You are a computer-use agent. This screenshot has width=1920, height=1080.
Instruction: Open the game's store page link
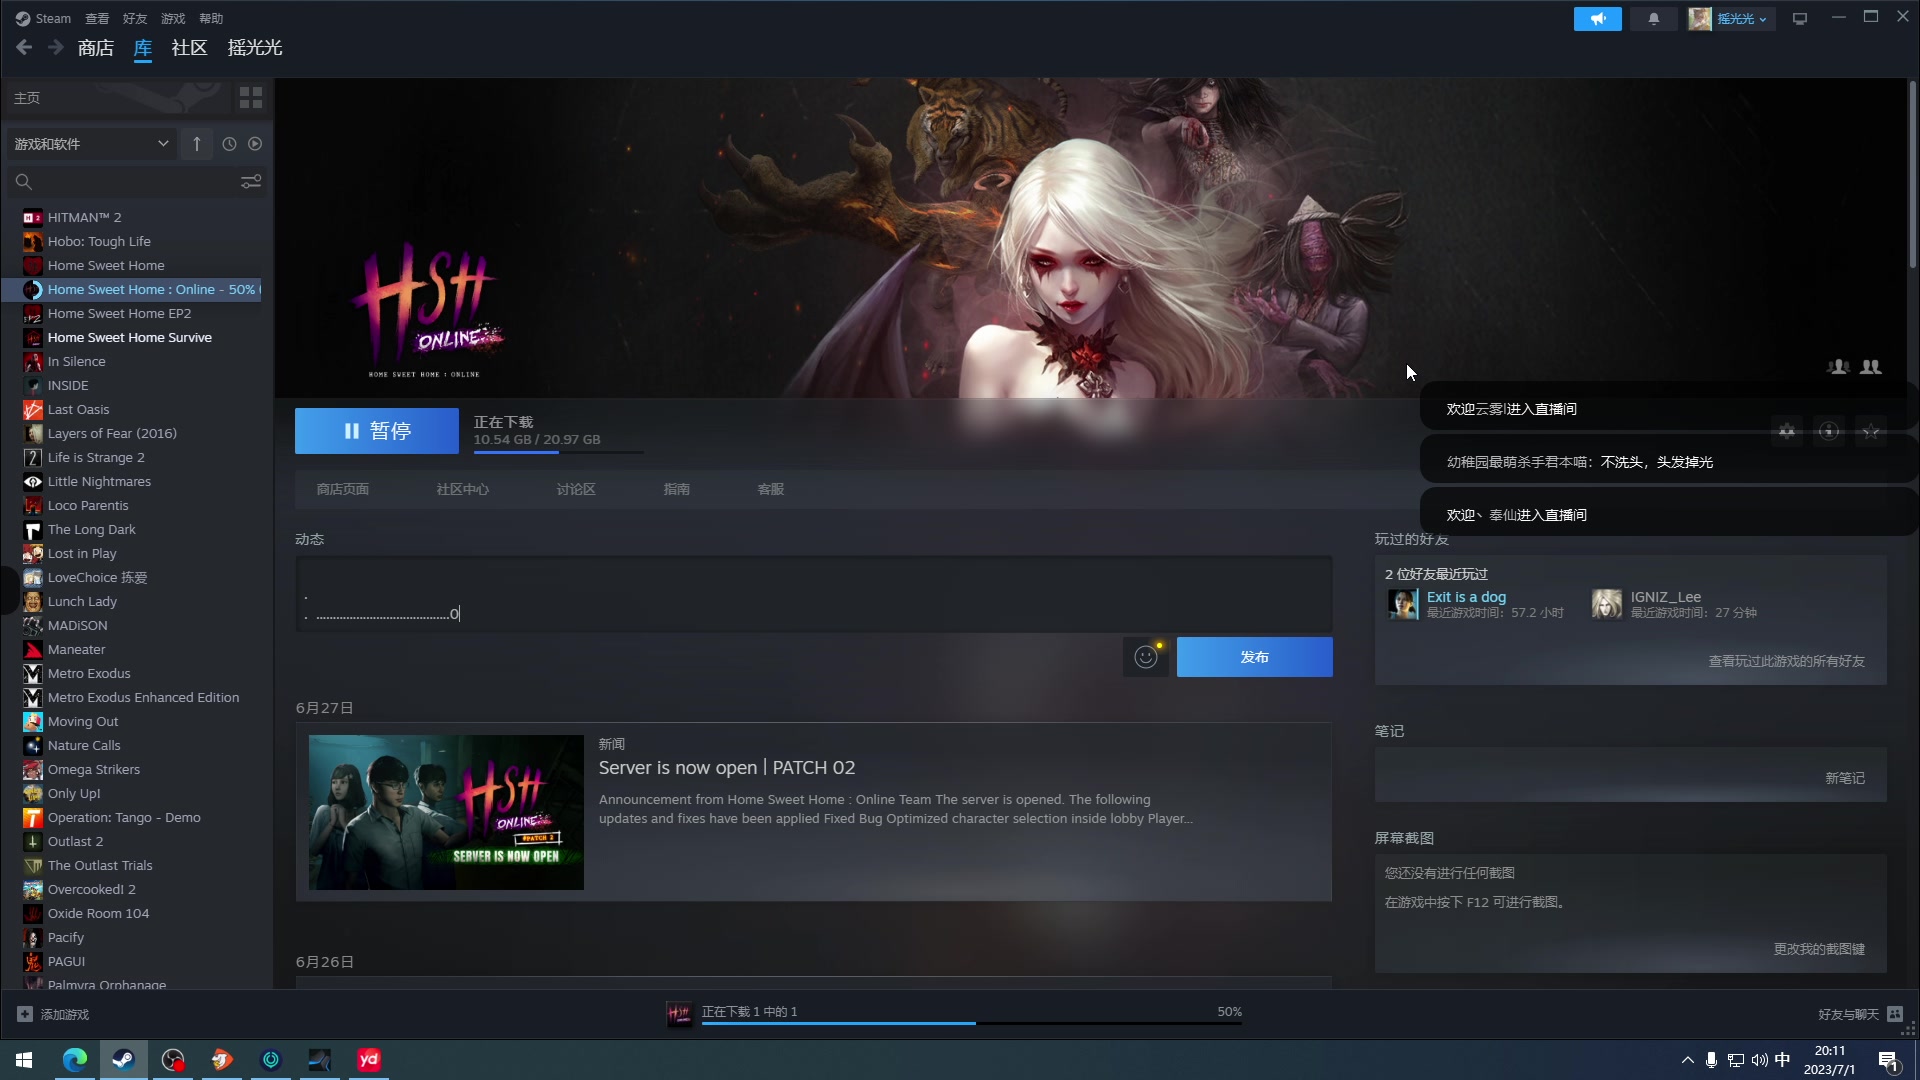pyautogui.click(x=343, y=489)
